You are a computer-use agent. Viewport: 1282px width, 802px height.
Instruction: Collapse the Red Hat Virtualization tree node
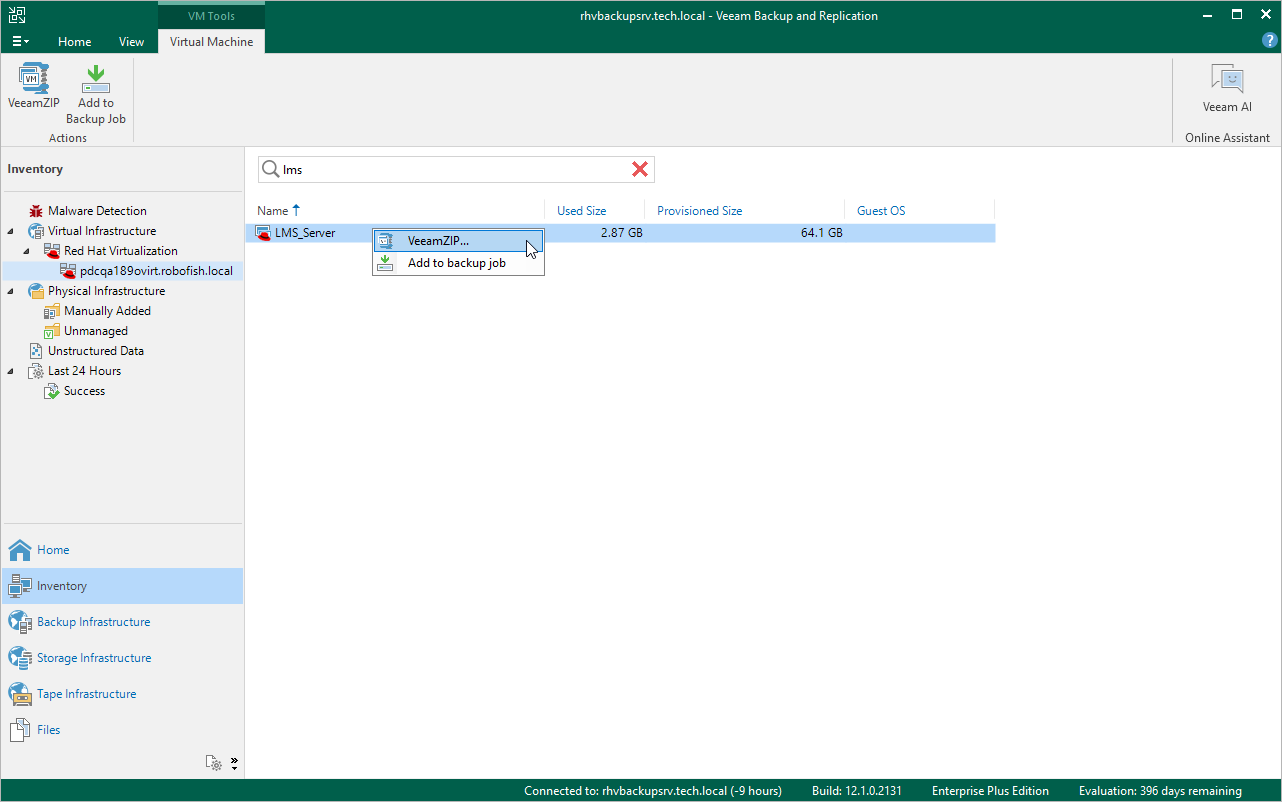[28, 251]
